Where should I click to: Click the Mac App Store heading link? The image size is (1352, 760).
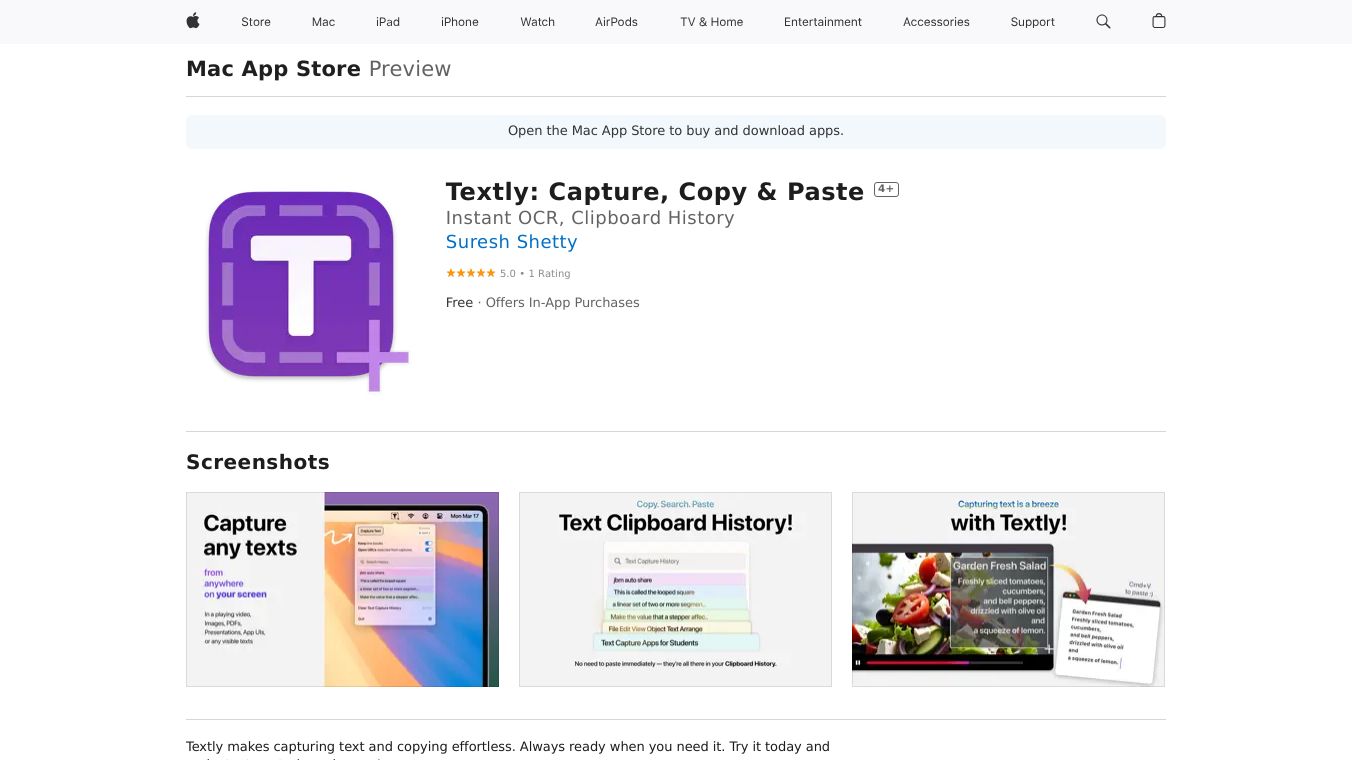click(x=273, y=69)
